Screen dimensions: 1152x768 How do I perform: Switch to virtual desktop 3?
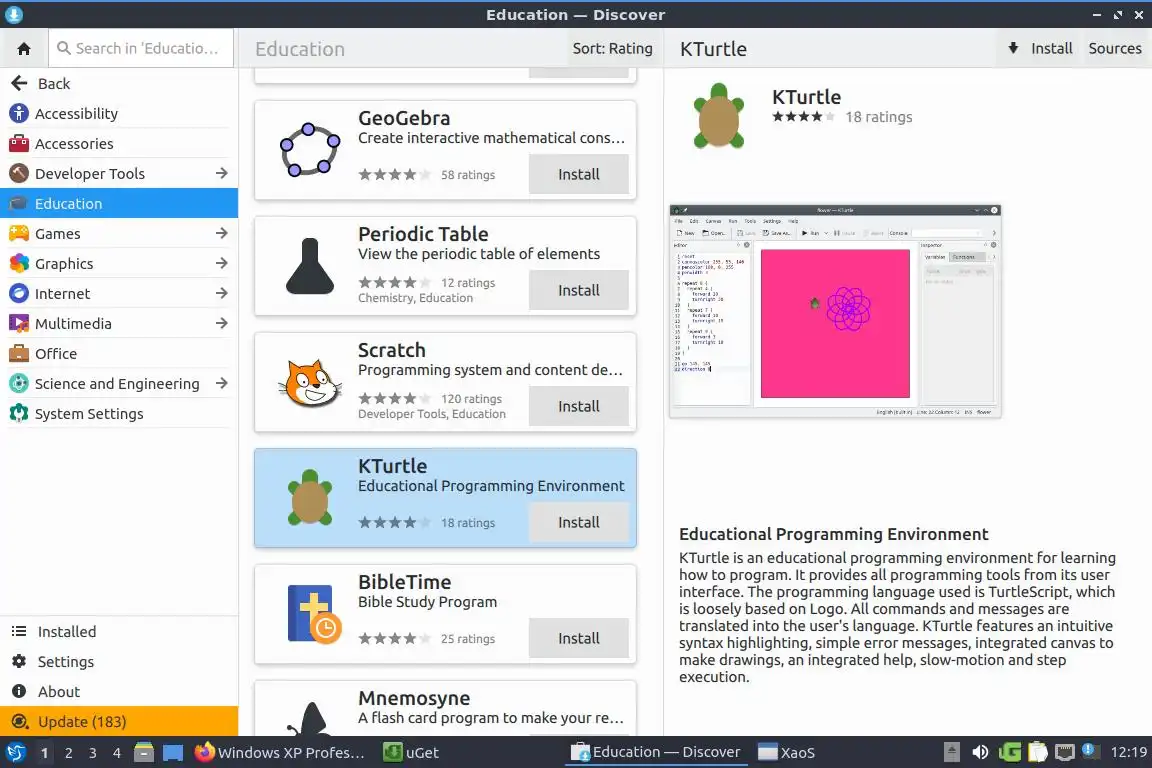click(93, 753)
